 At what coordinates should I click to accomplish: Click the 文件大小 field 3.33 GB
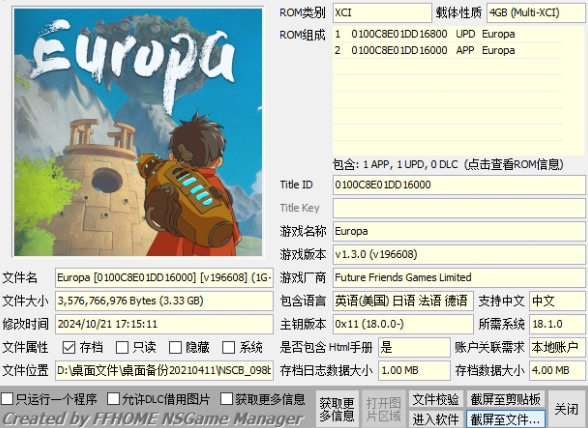coord(164,301)
